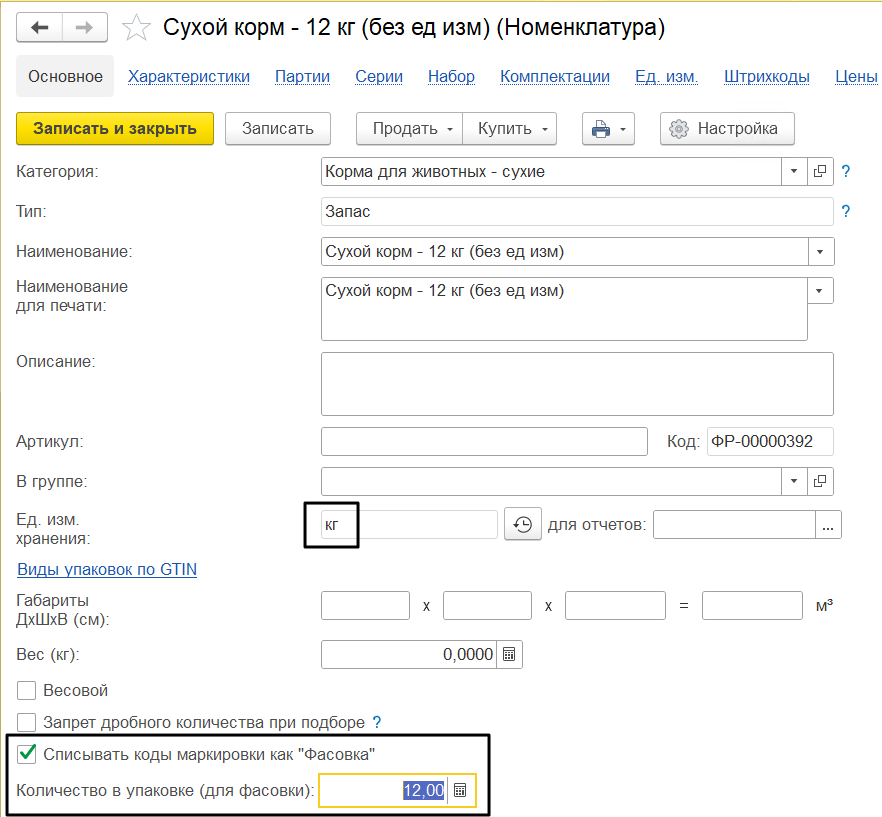The width and height of the screenshot is (882, 817).
Task: Toggle Запрет дробного количества при подборе
Action: [x=27, y=722]
